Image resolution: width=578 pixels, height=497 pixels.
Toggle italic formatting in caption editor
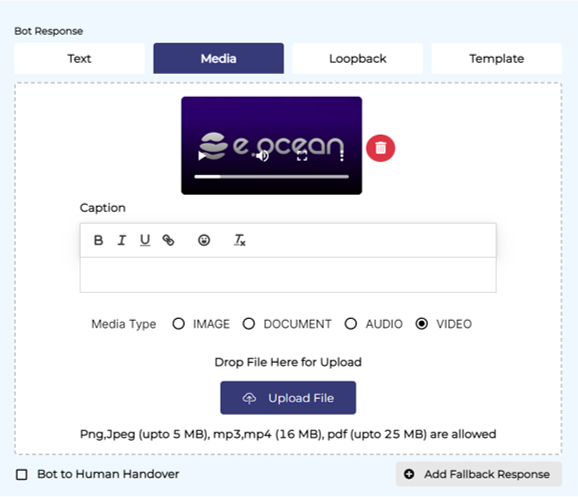[x=122, y=240]
